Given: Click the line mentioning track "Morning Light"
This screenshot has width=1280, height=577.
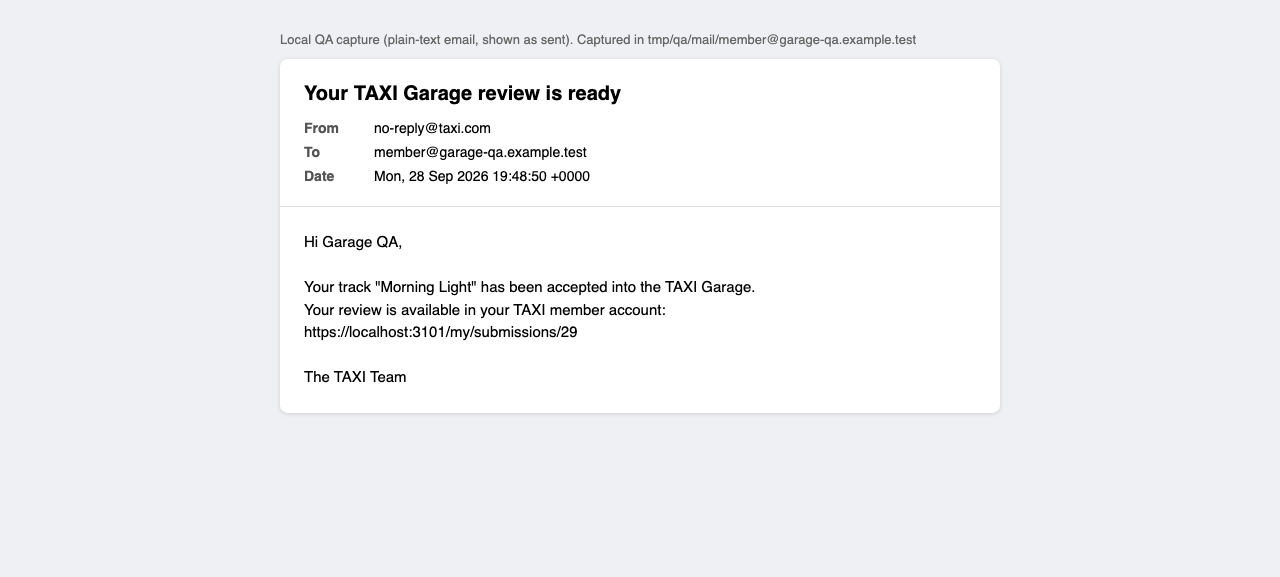Looking at the screenshot, I should 529,287.
